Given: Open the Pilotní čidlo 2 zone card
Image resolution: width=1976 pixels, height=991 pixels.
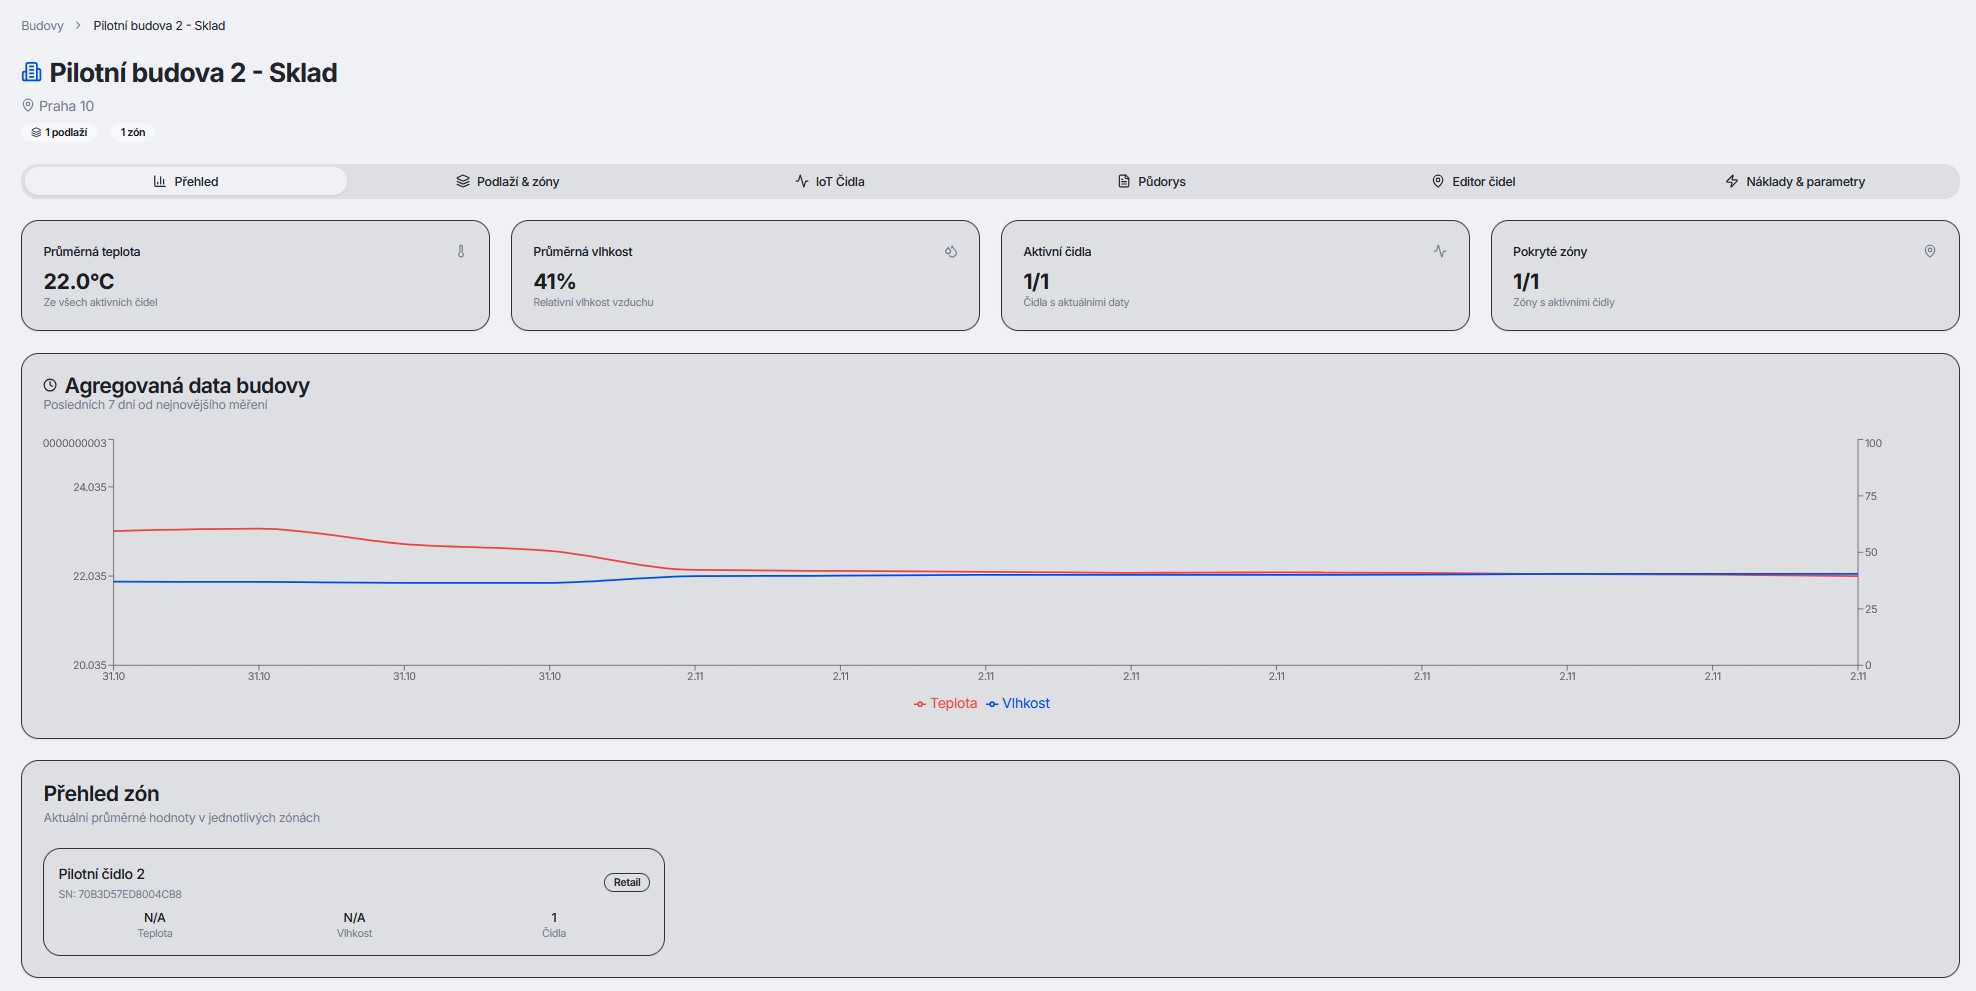Looking at the screenshot, I should coord(353,900).
